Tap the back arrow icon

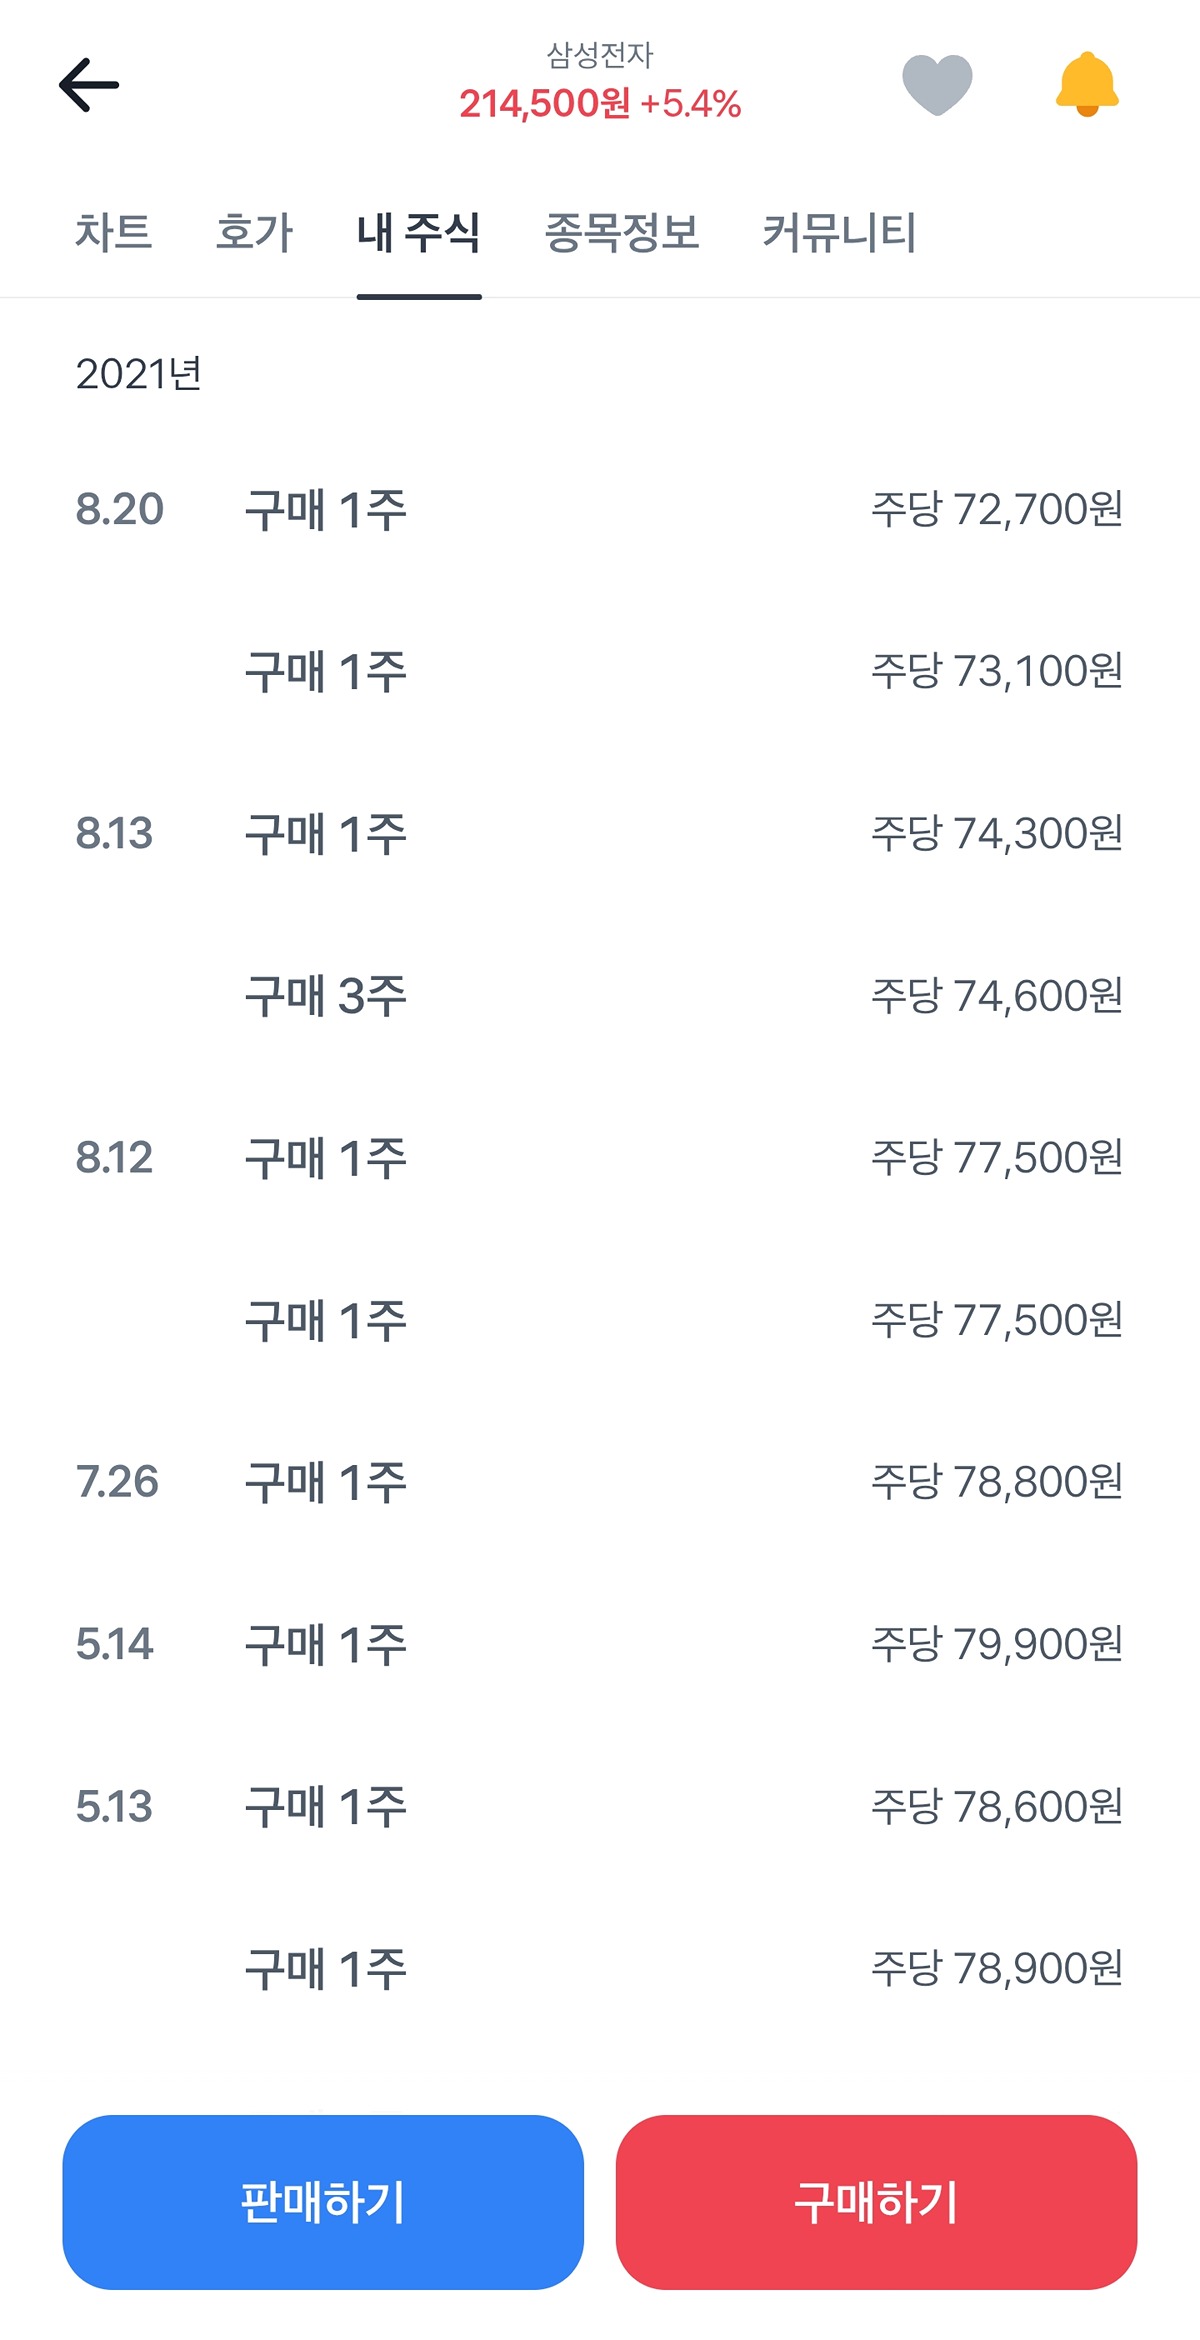pos(89,85)
